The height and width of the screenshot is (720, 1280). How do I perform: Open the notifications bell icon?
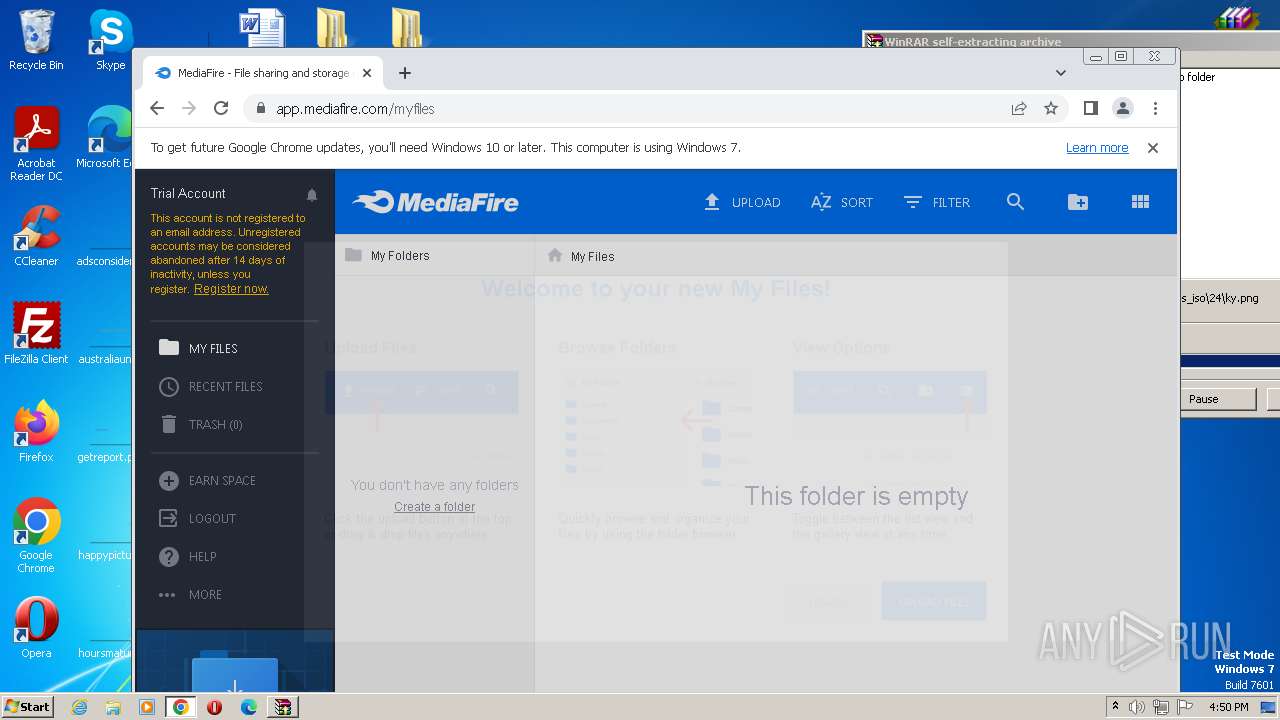click(312, 195)
